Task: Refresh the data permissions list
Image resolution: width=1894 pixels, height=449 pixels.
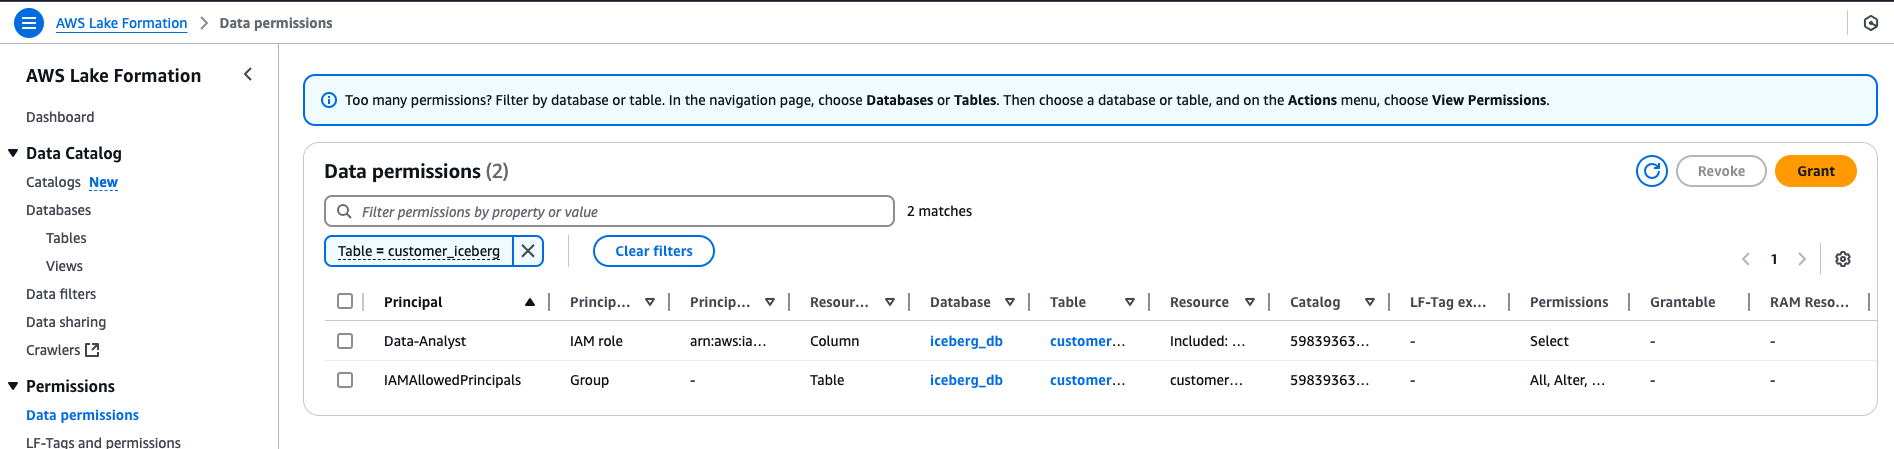Action: [x=1652, y=171]
